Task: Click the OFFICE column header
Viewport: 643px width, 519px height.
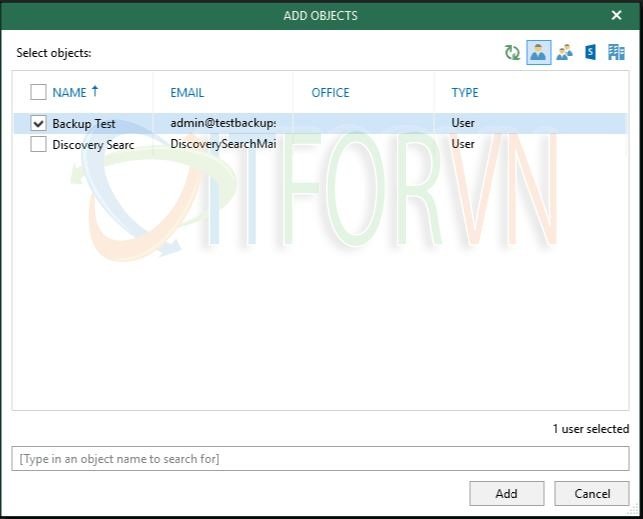Action: pos(330,93)
